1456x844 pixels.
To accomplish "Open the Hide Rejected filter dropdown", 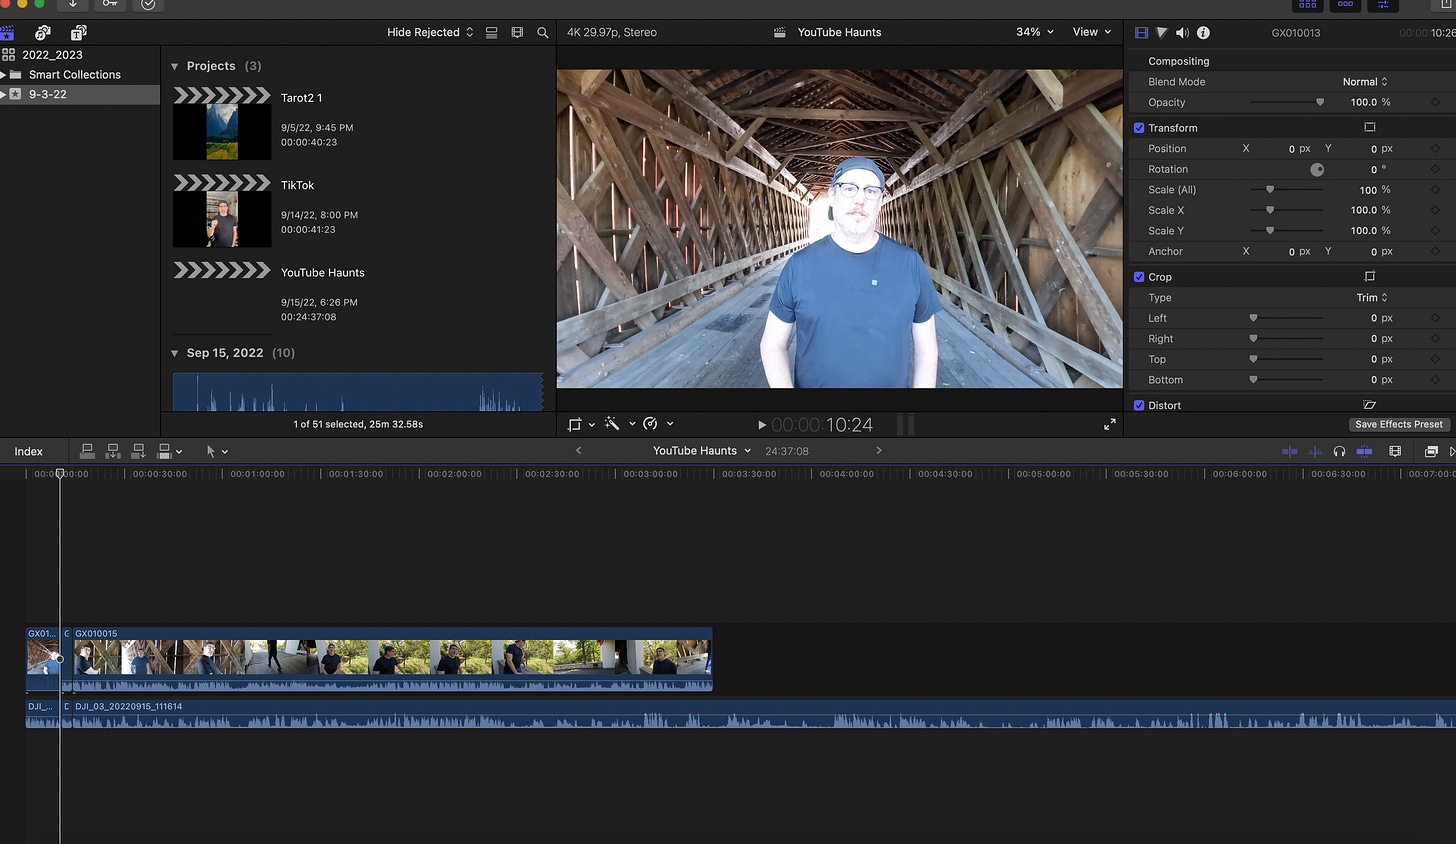I will 430,33.
